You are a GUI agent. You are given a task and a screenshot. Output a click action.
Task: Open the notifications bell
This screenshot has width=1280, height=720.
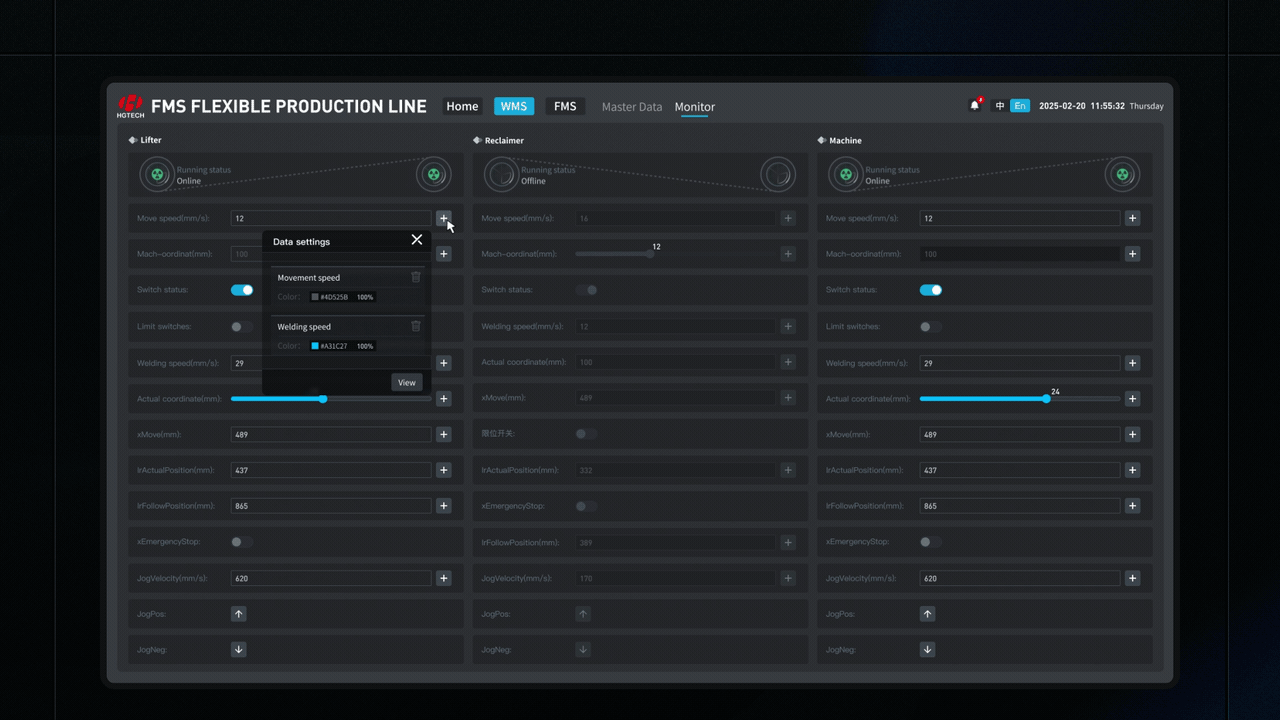click(975, 105)
